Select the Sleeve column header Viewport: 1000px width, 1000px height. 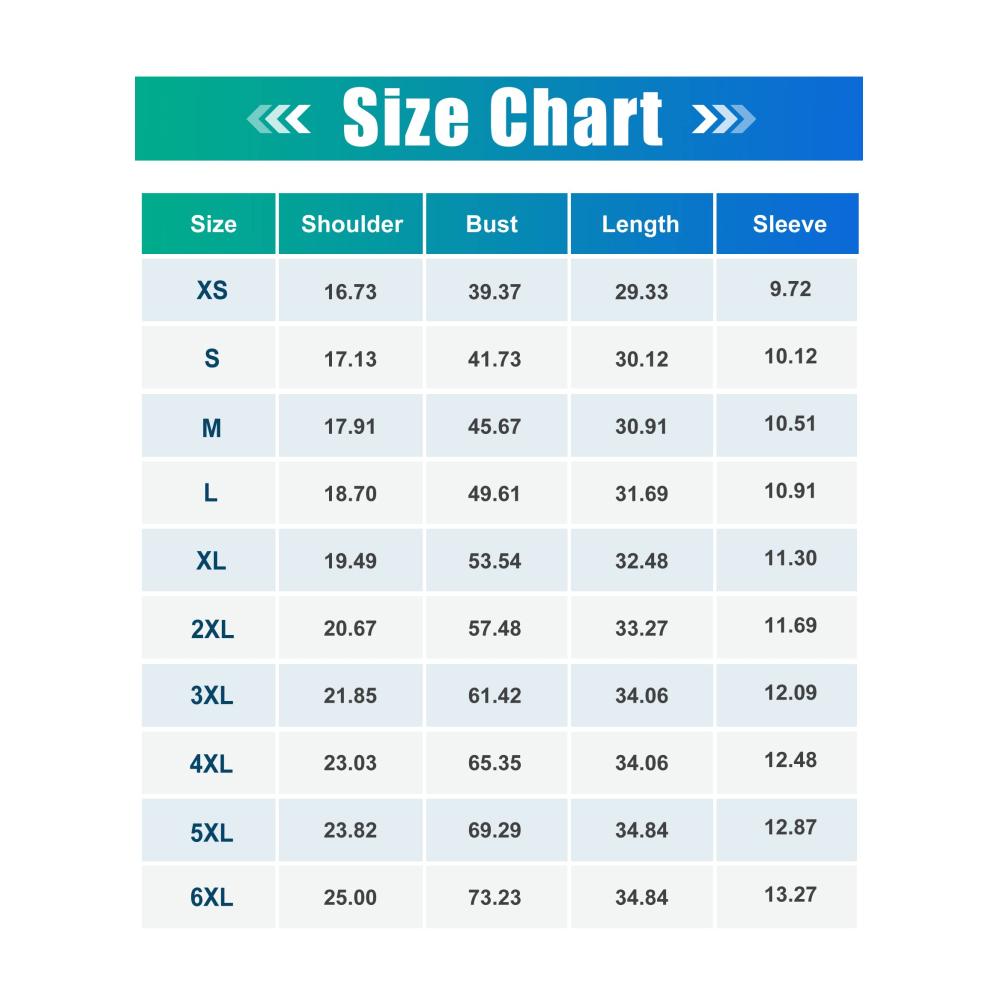pos(788,224)
